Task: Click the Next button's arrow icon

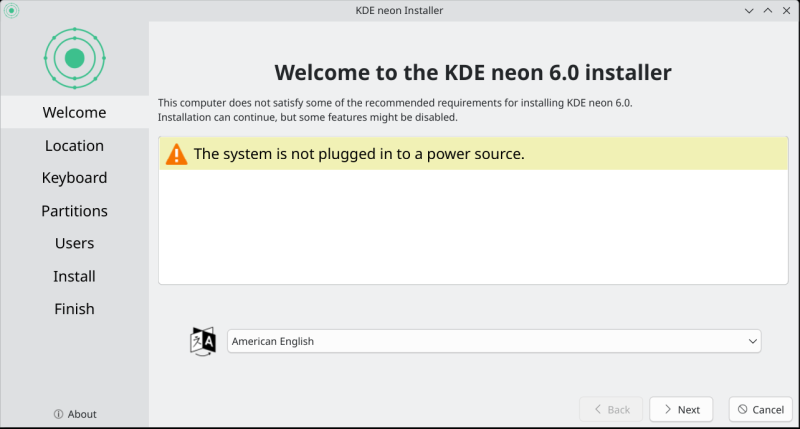Action: tap(666, 409)
